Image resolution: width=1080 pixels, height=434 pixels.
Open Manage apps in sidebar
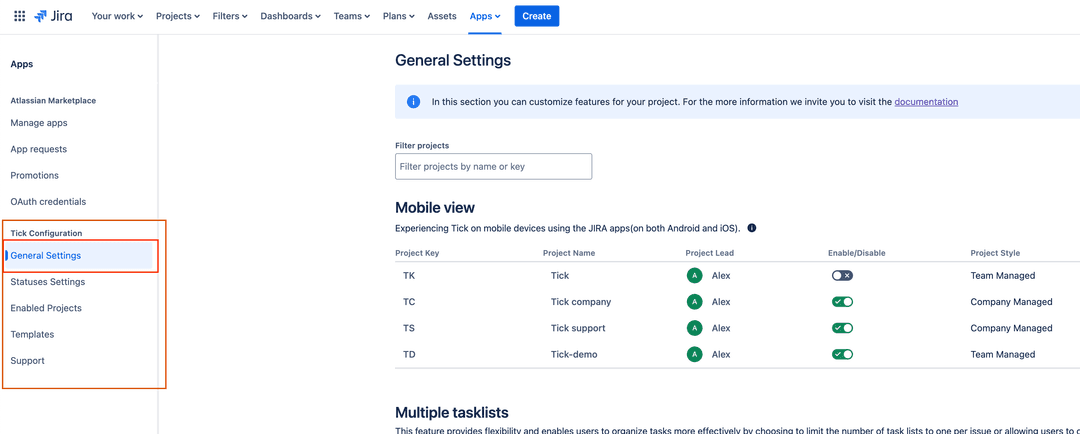click(39, 123)
